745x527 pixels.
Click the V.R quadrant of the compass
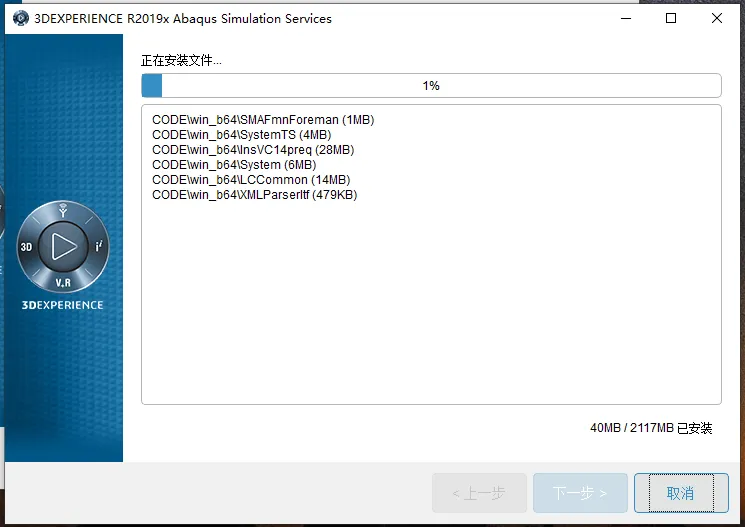63,283
